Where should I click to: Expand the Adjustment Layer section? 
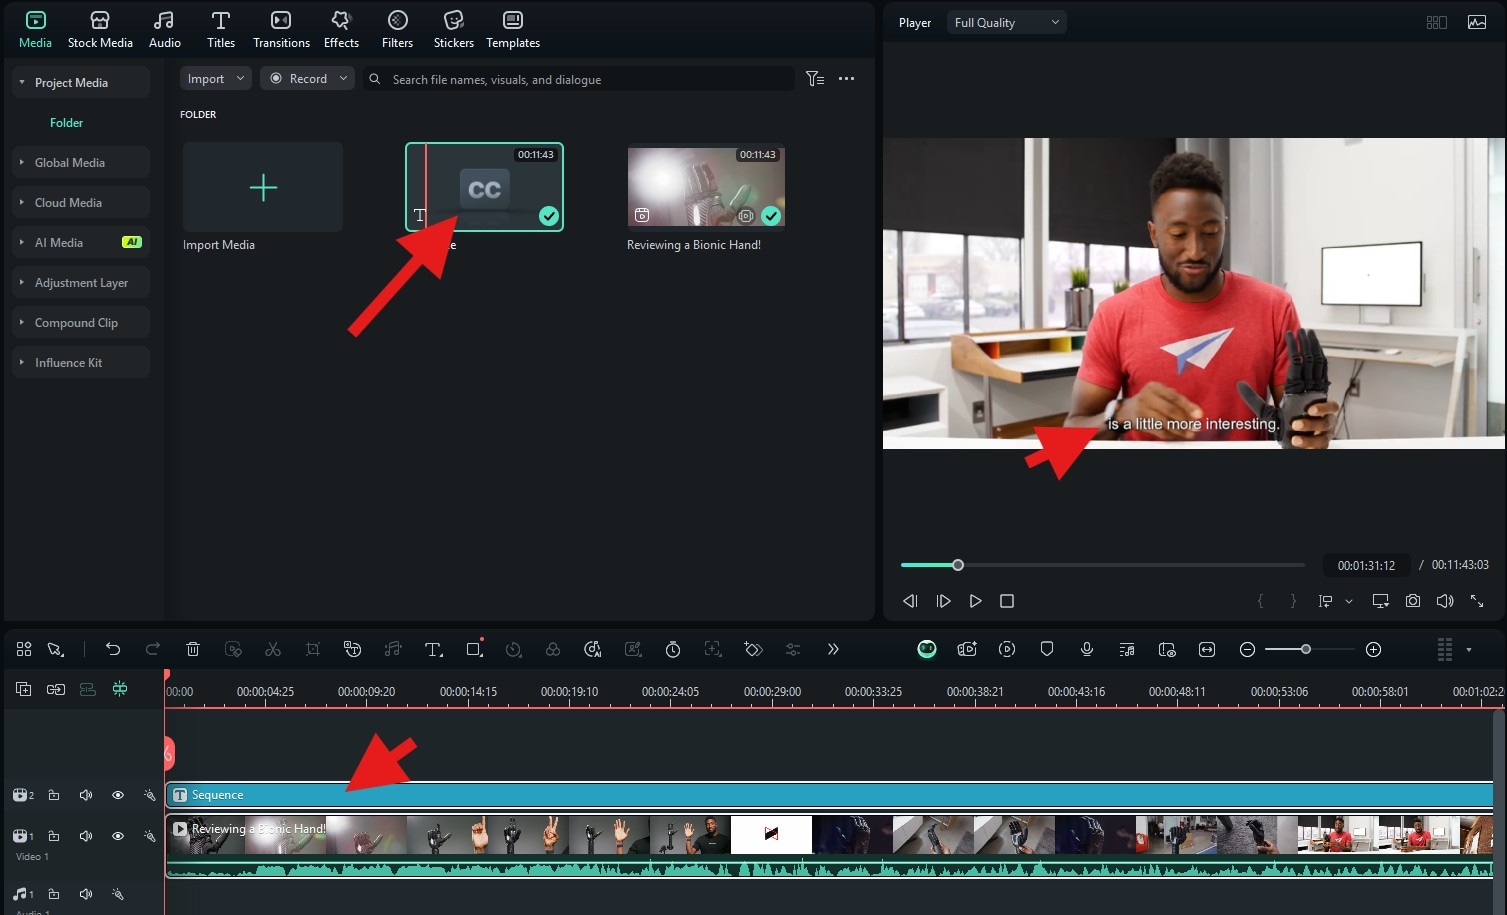[21, 282]
